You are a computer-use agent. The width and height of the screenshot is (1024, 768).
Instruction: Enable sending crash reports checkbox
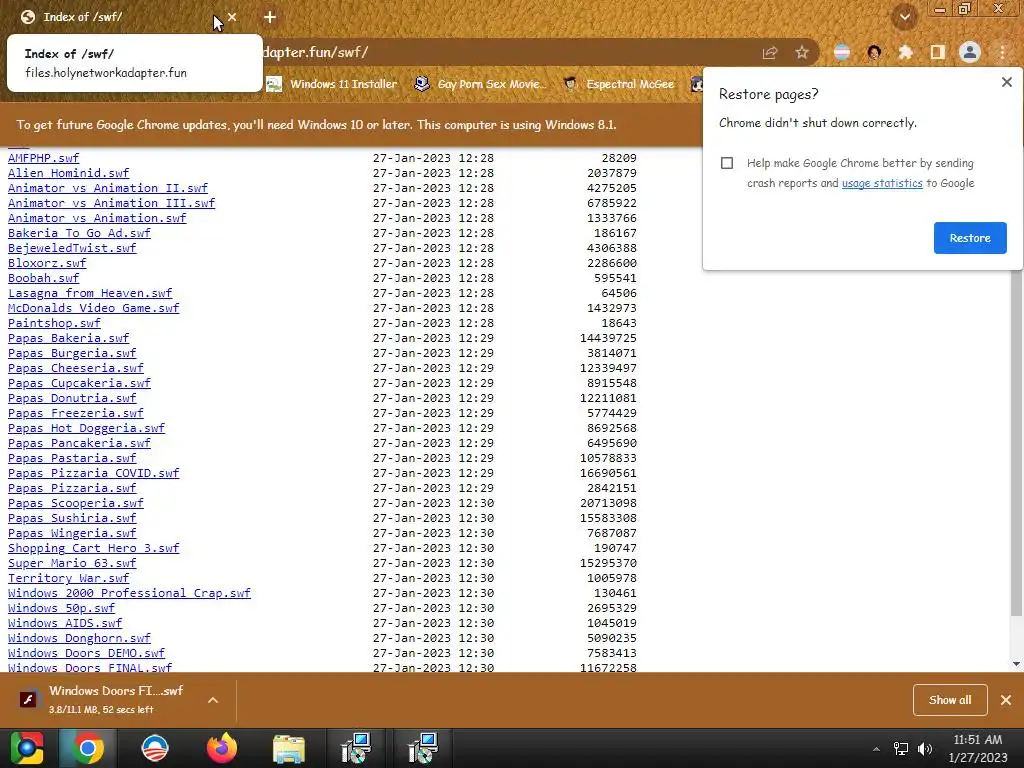coord(727,163)
